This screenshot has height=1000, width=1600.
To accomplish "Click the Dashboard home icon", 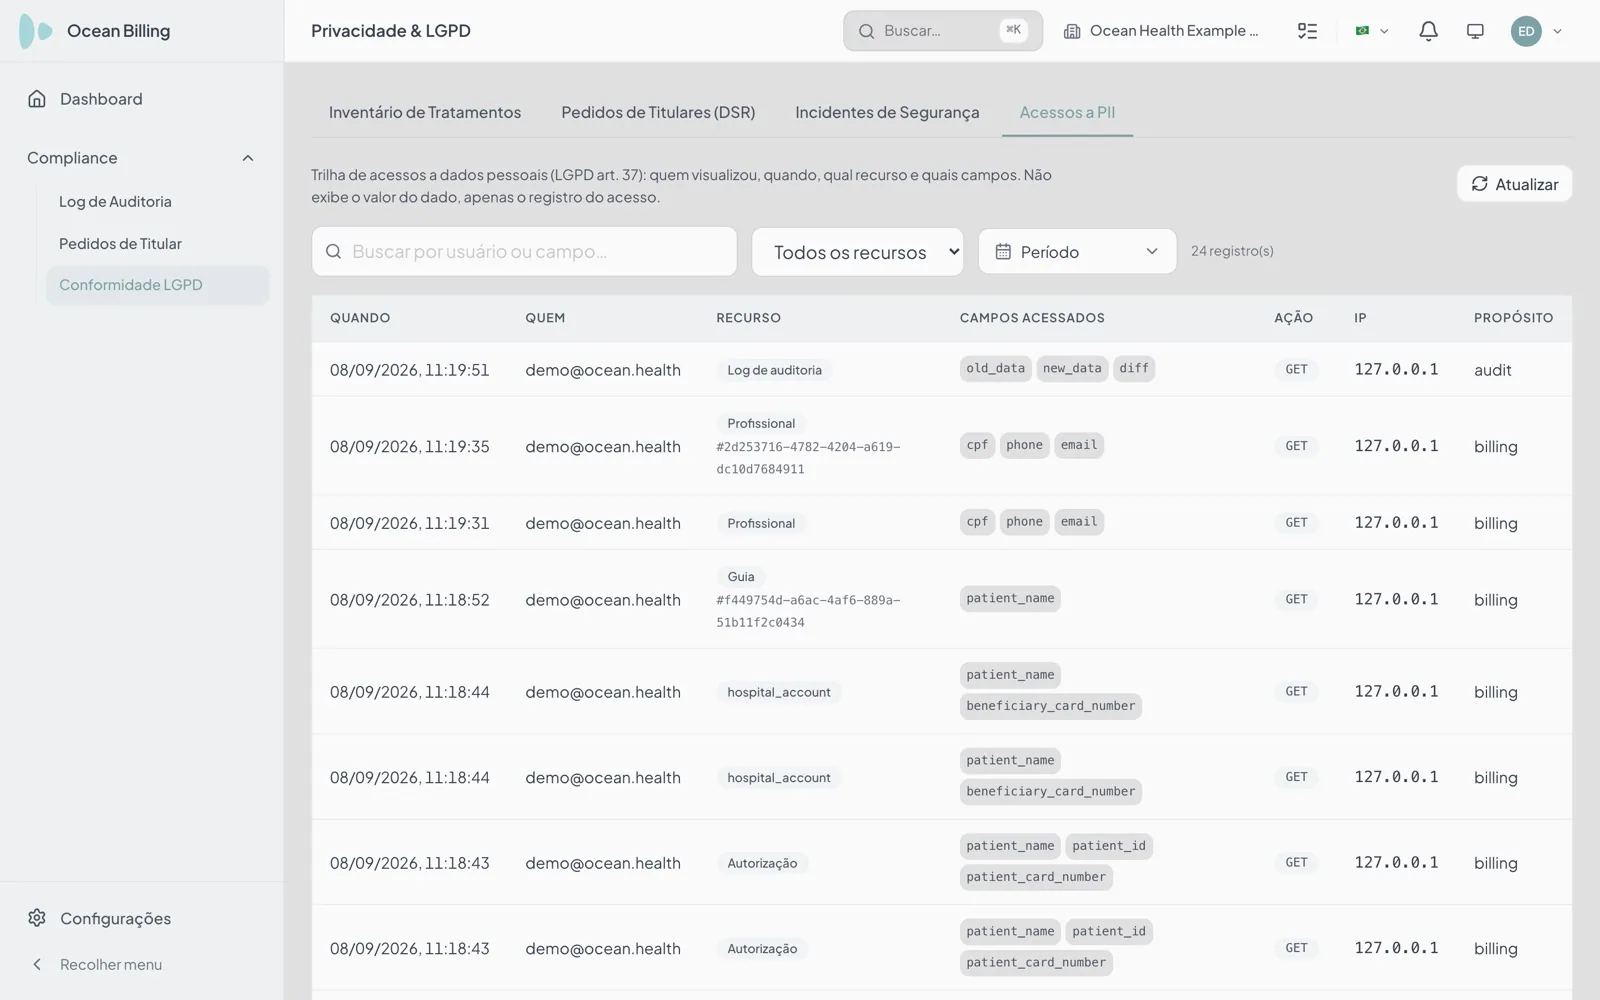I will point(37,99).
